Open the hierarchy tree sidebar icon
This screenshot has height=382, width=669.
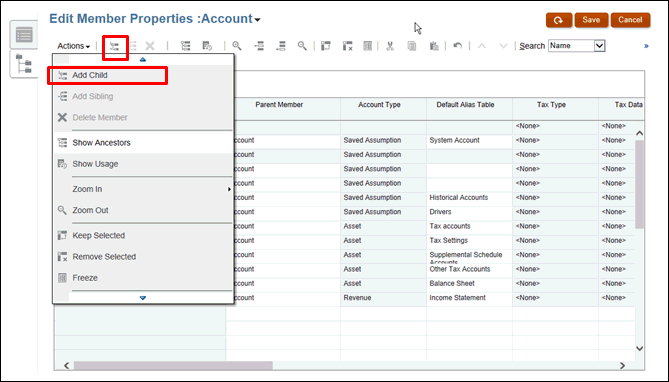point(24,64)
